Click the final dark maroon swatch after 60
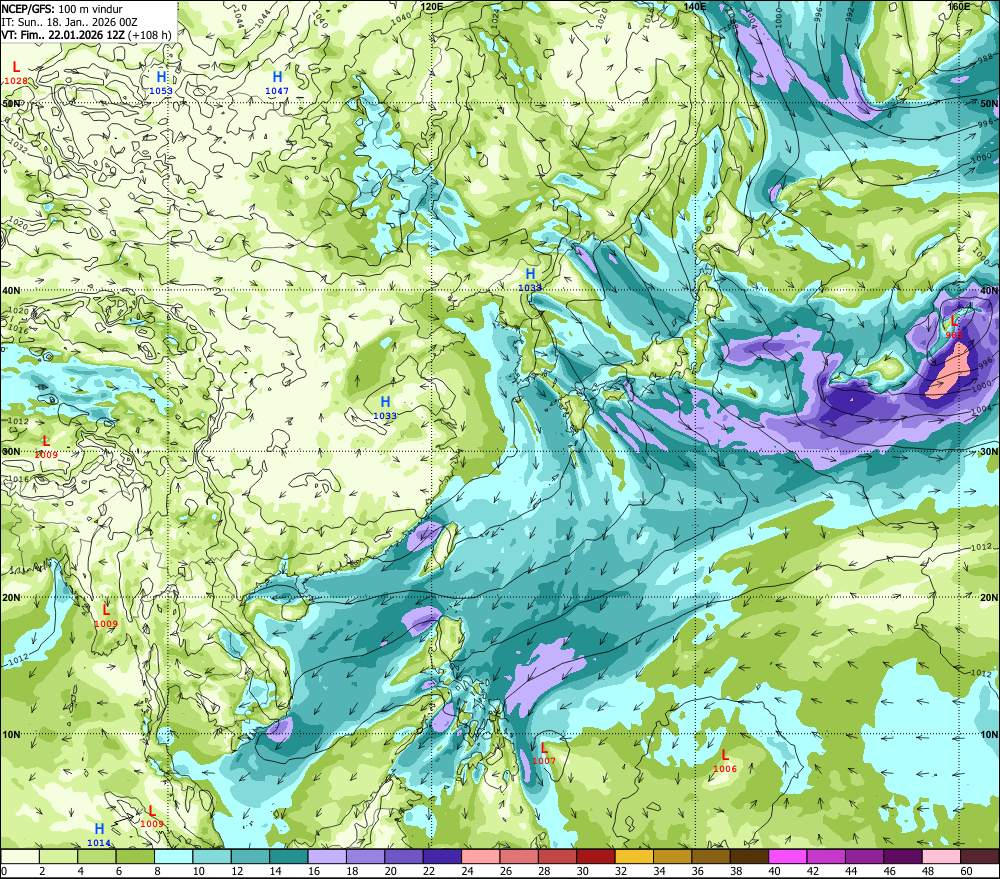 (980, 857)
